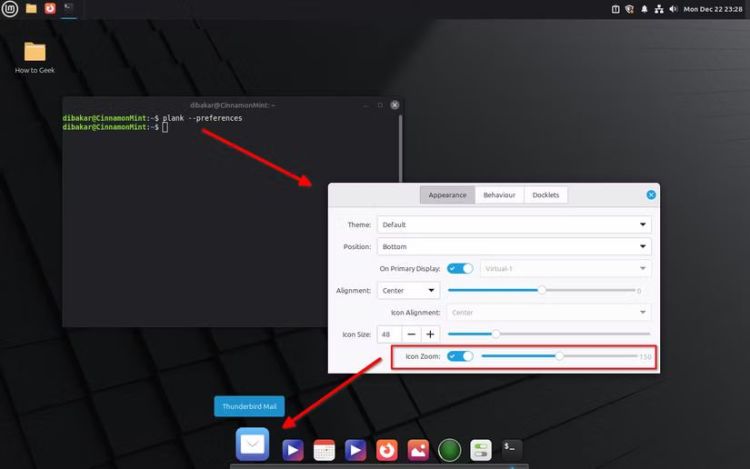This screenshot has height=469, width=750.
Task: Launch the calendar app in the dock
Action: (x=323, y=451)
